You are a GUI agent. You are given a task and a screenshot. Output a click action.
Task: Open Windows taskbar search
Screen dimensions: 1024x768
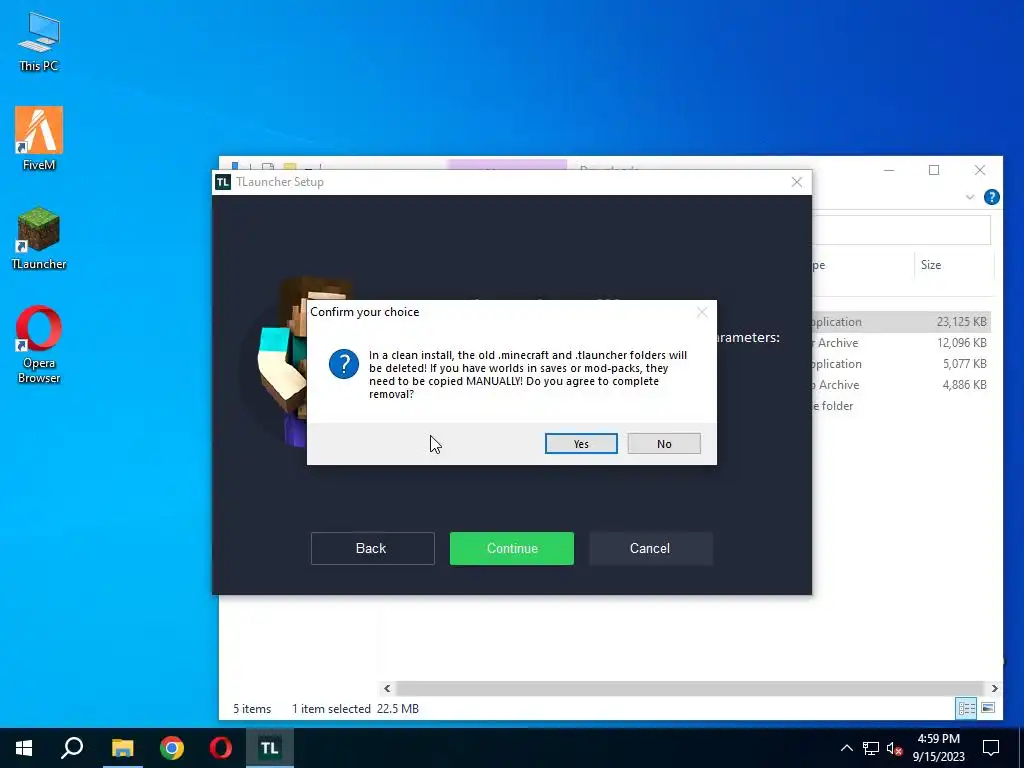(x=72, y=748)
